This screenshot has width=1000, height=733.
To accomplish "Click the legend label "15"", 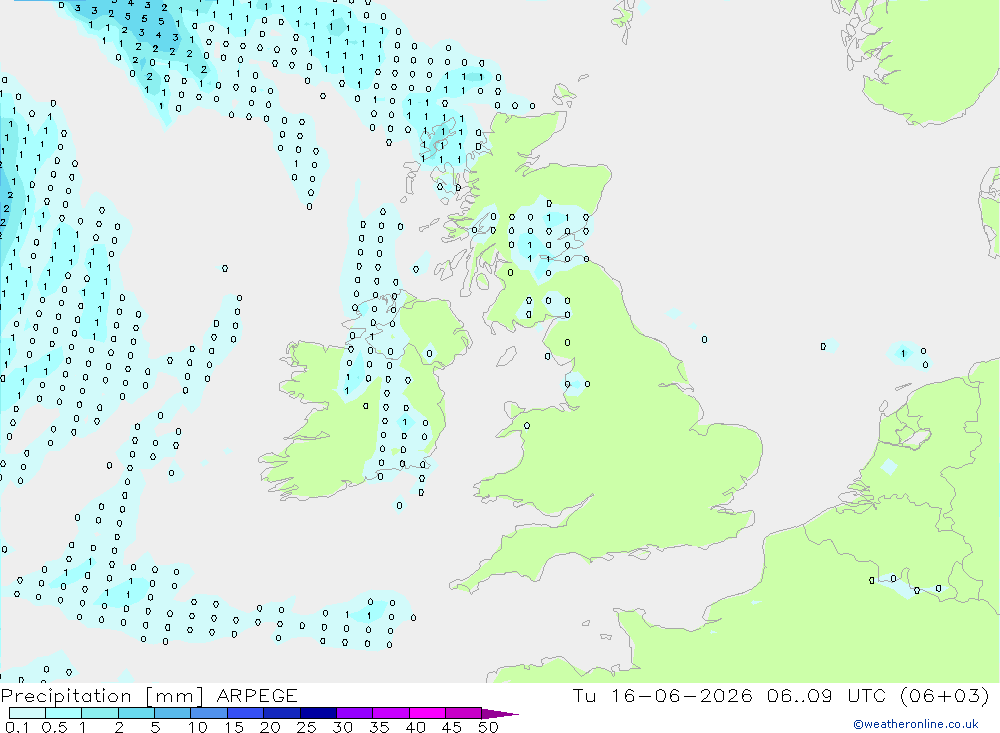I will pyautogui.click(x=234, y=727).
